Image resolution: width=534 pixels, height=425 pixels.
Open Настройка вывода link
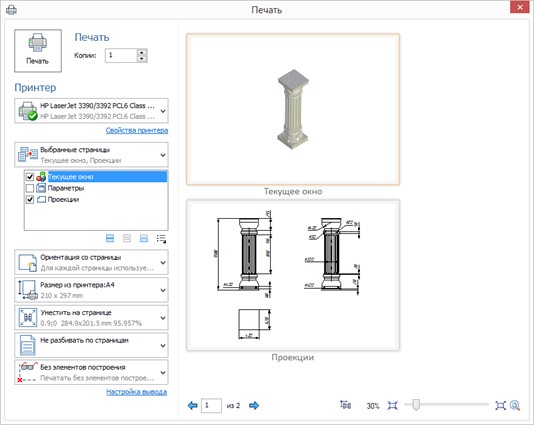[x=137, y=392]
